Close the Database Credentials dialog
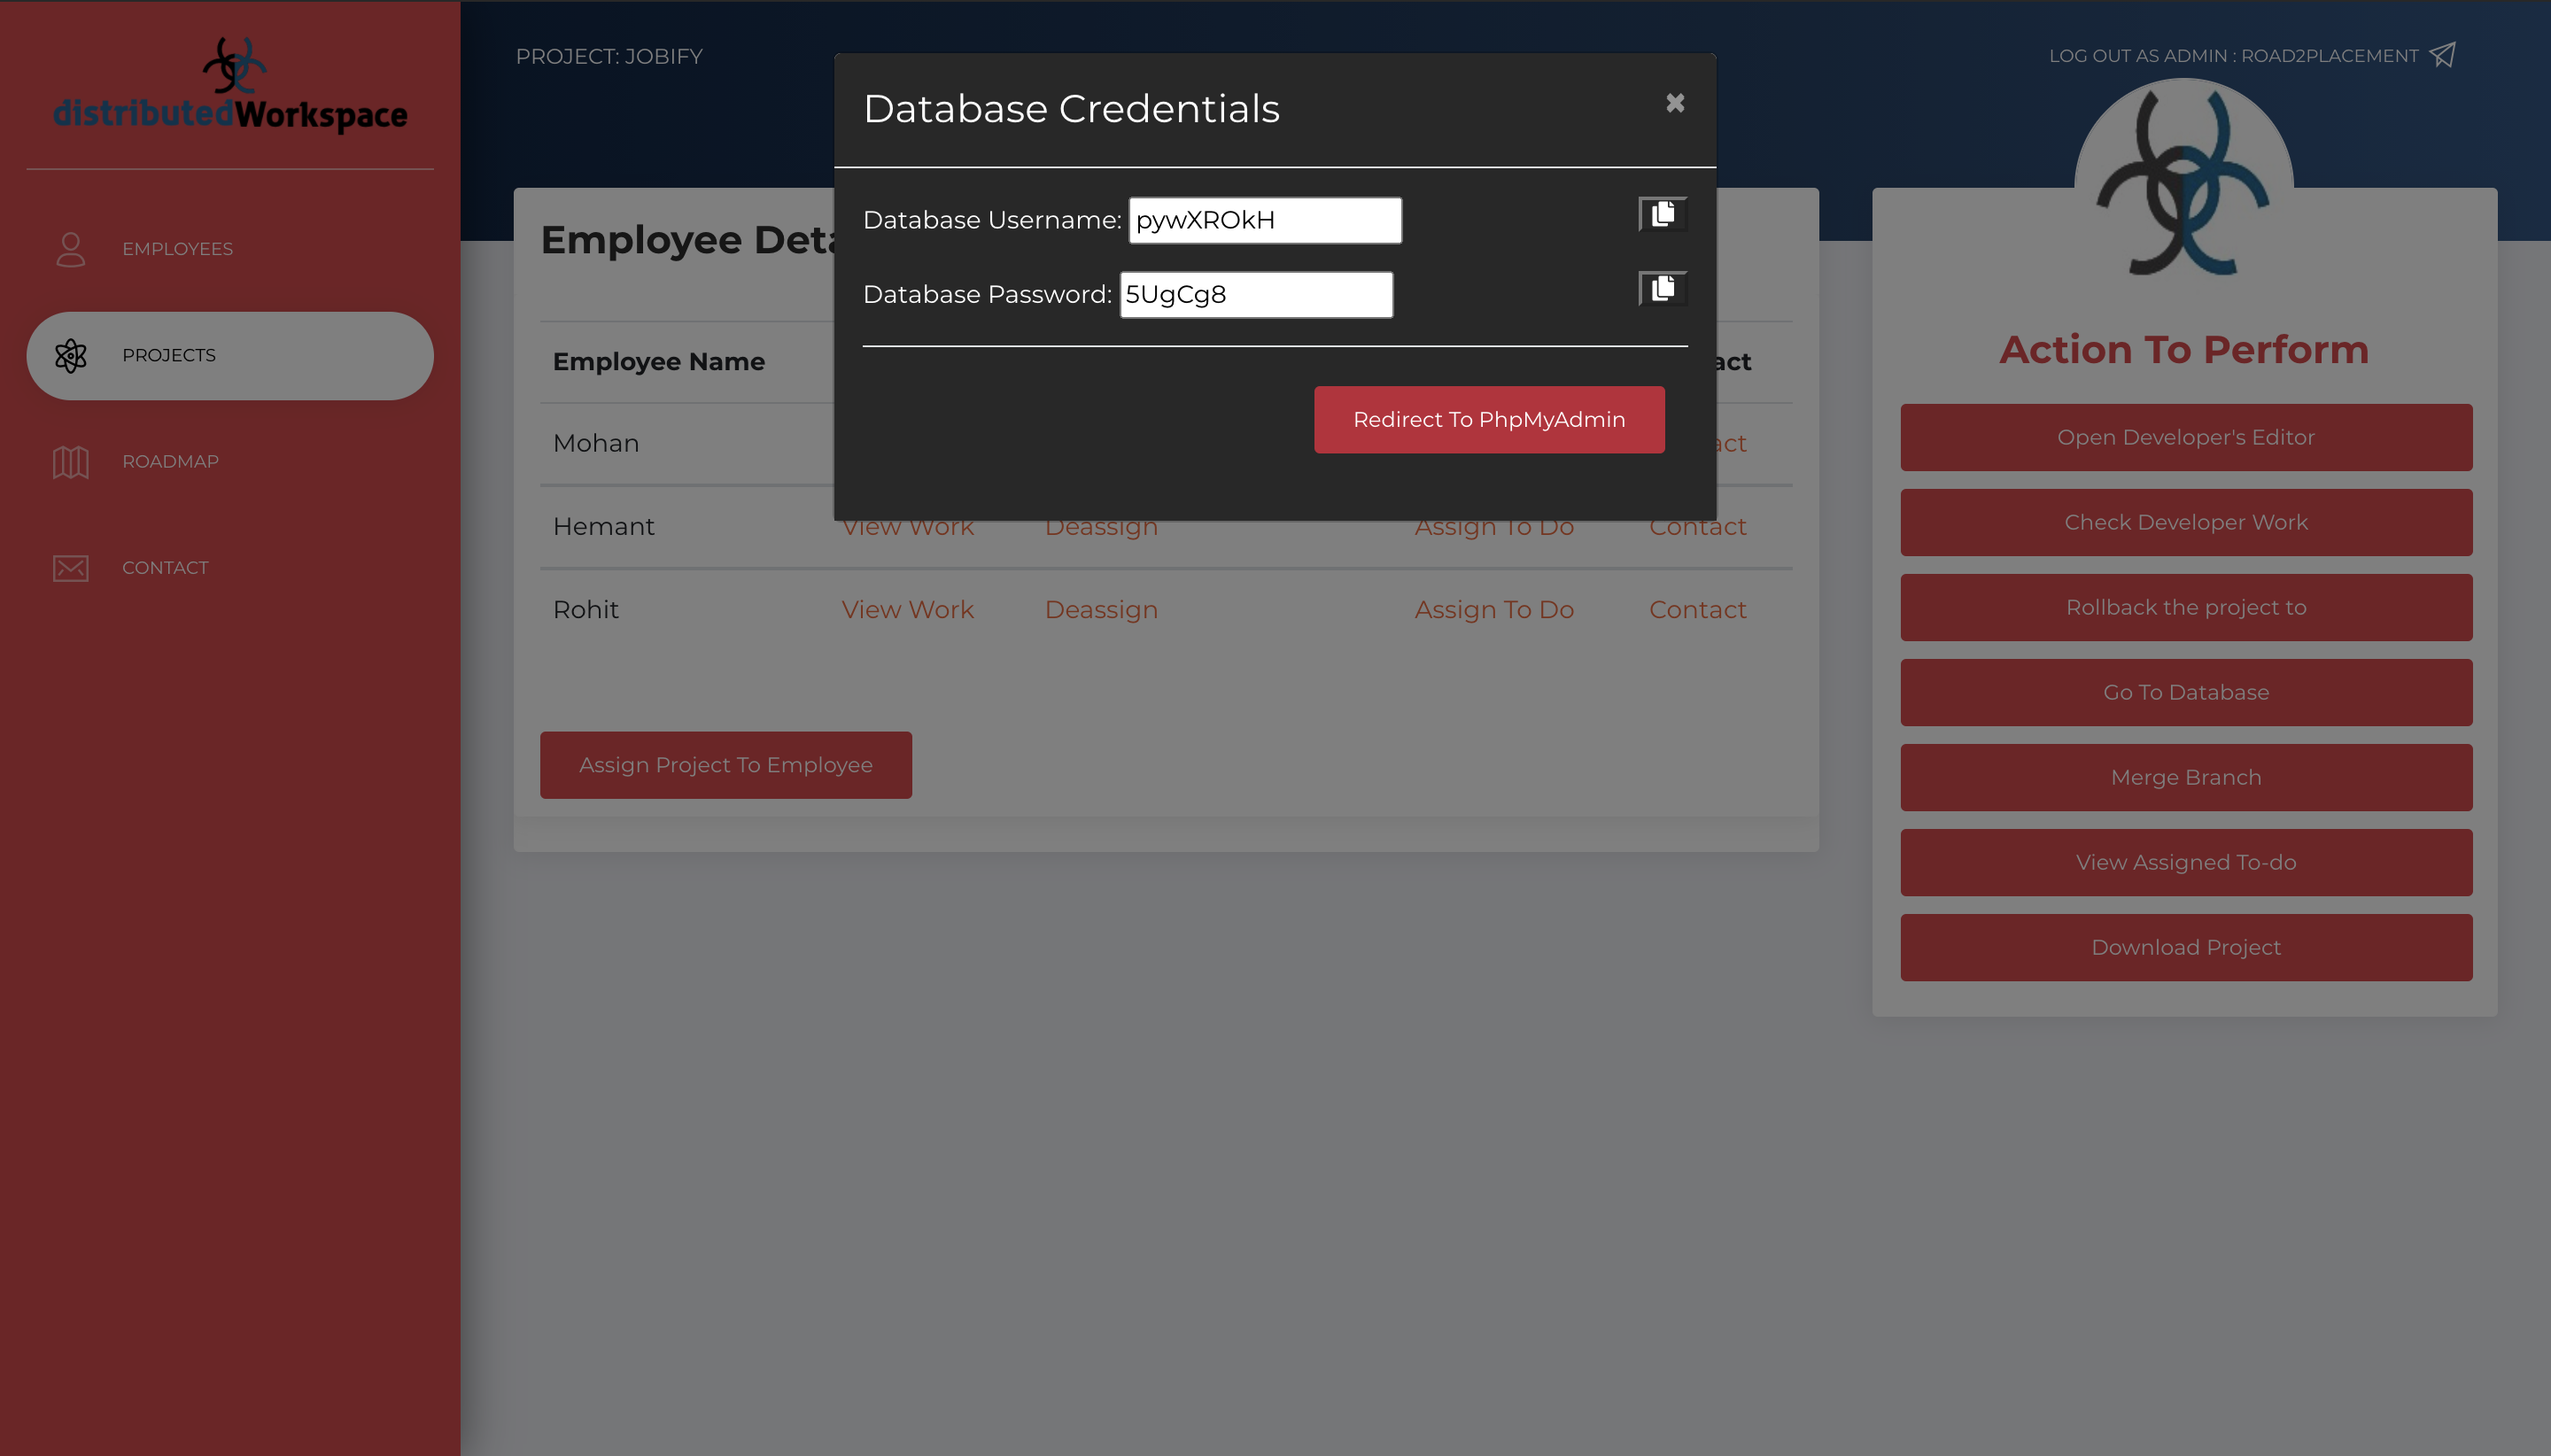 [x=1675, y=103]
